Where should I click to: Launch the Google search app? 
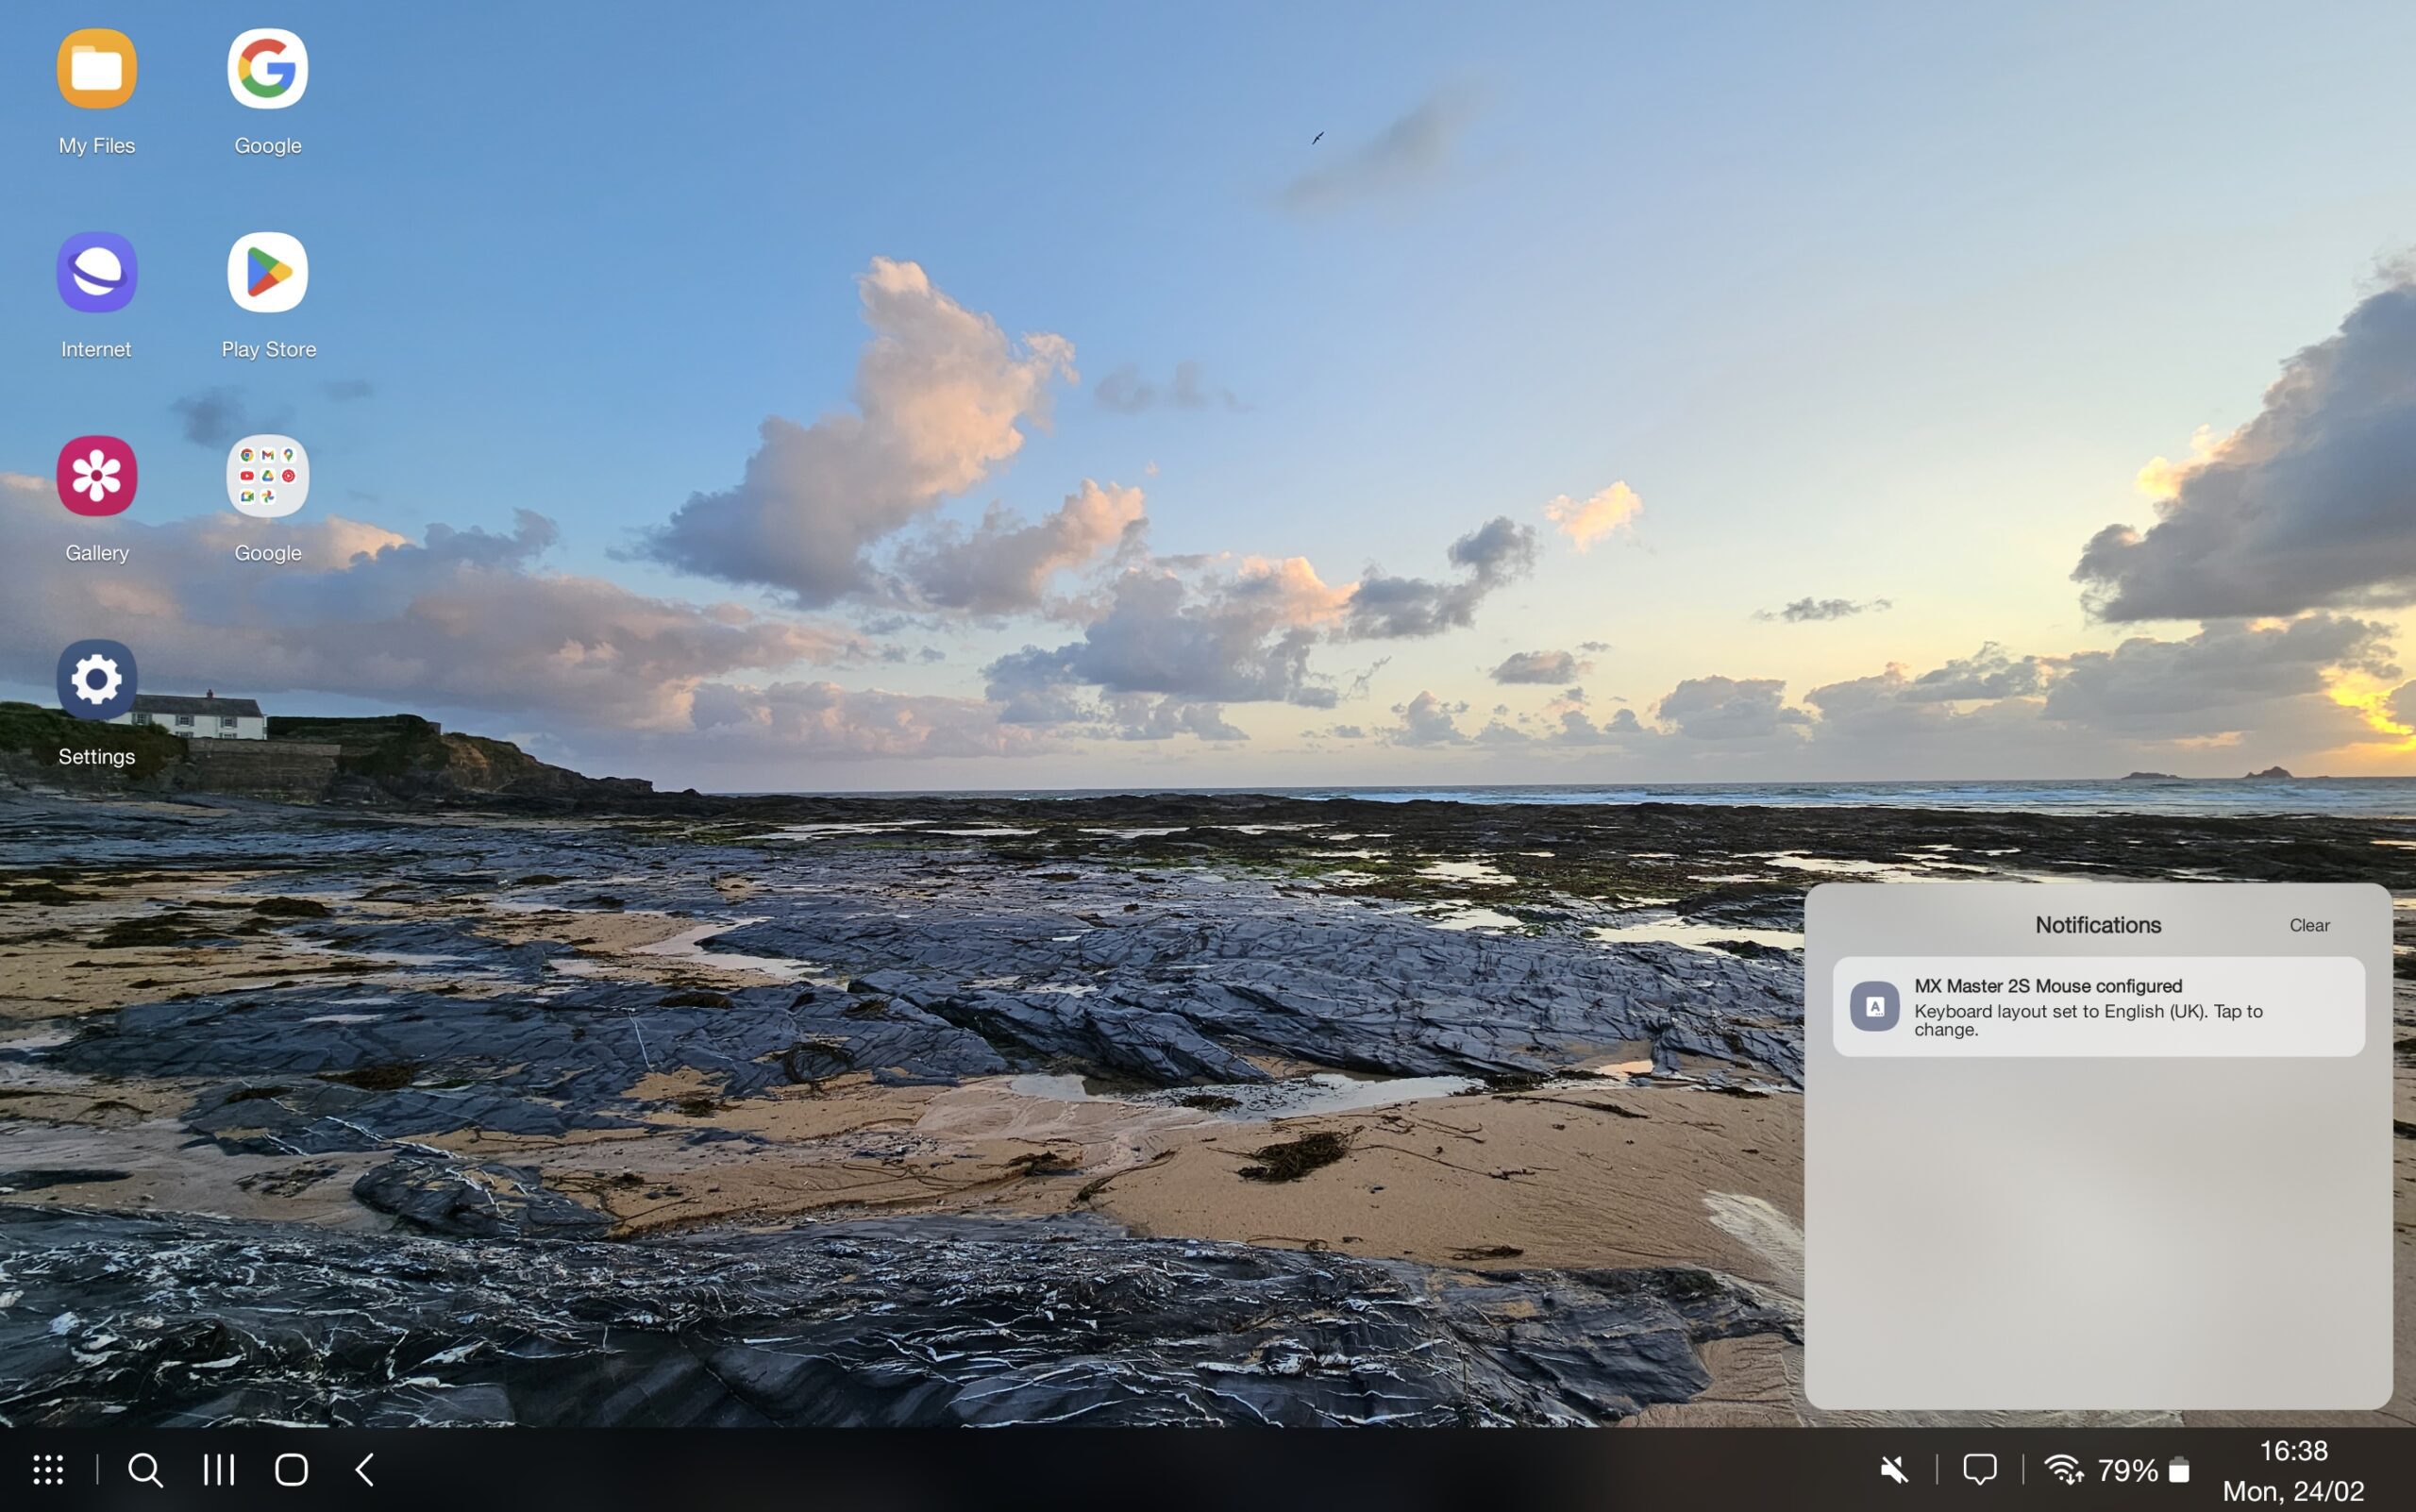267,69
